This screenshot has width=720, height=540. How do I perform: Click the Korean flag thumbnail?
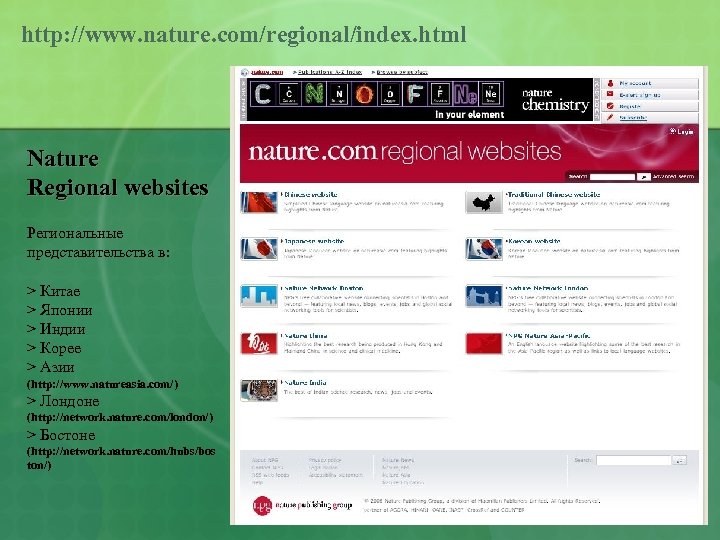coord(484,249)
